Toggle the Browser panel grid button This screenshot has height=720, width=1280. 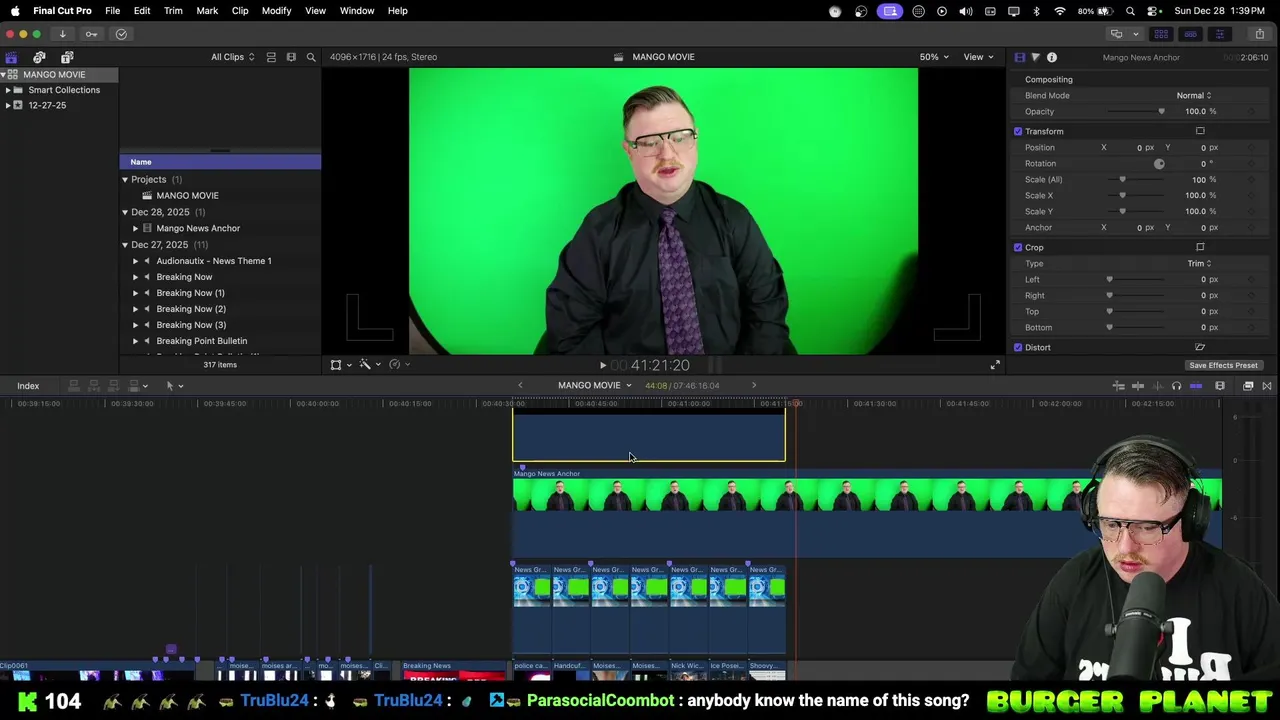click(x=1161, y=34)
